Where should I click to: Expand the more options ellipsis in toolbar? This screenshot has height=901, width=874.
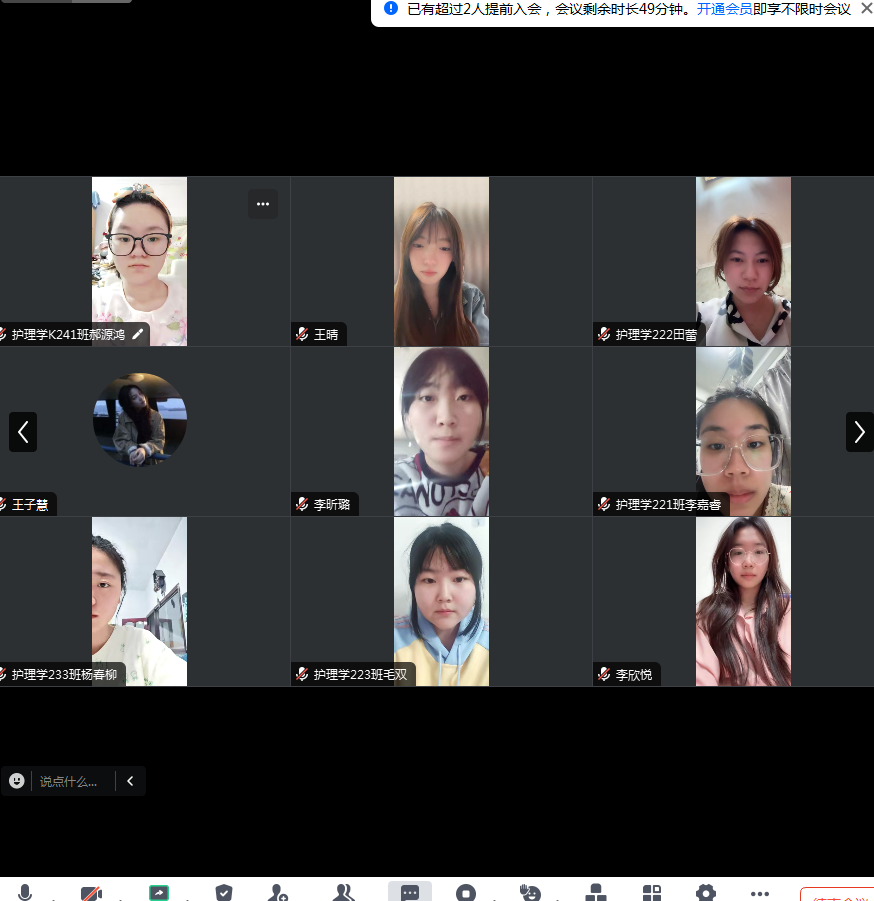click(760, 892)
